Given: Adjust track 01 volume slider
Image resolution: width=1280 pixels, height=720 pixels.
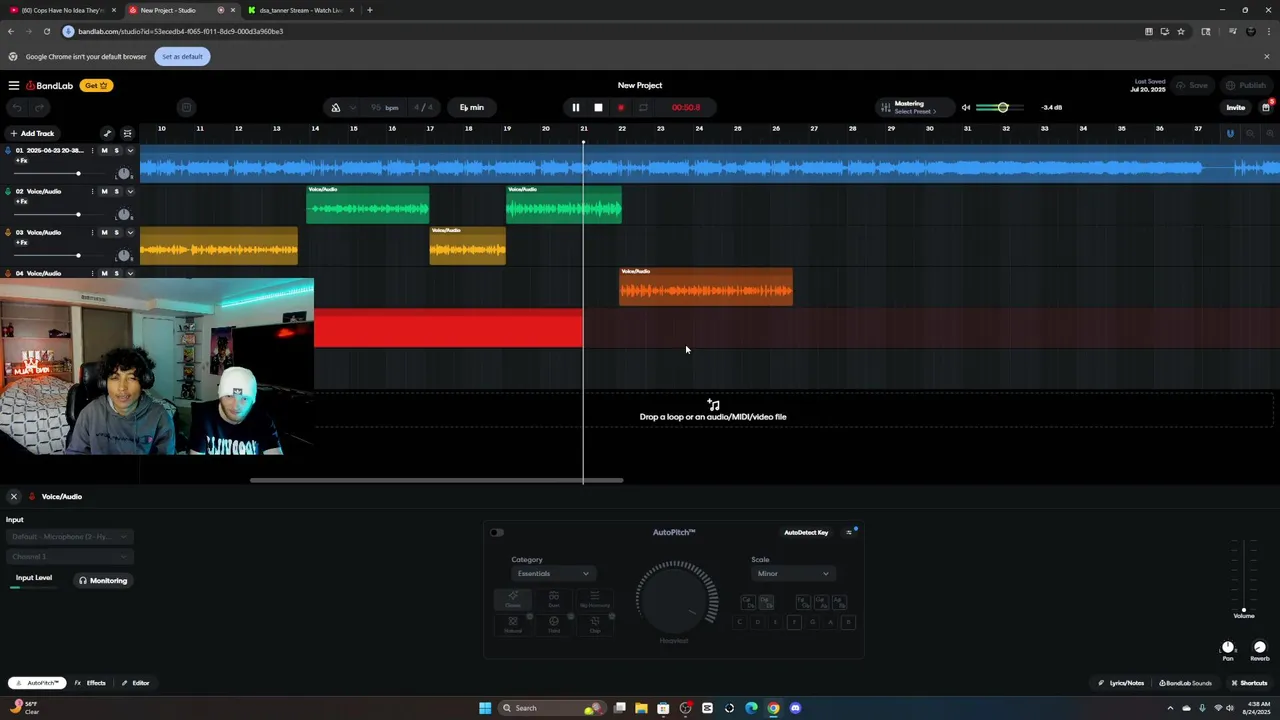Looking at the screenshot, I should point(47,174).
